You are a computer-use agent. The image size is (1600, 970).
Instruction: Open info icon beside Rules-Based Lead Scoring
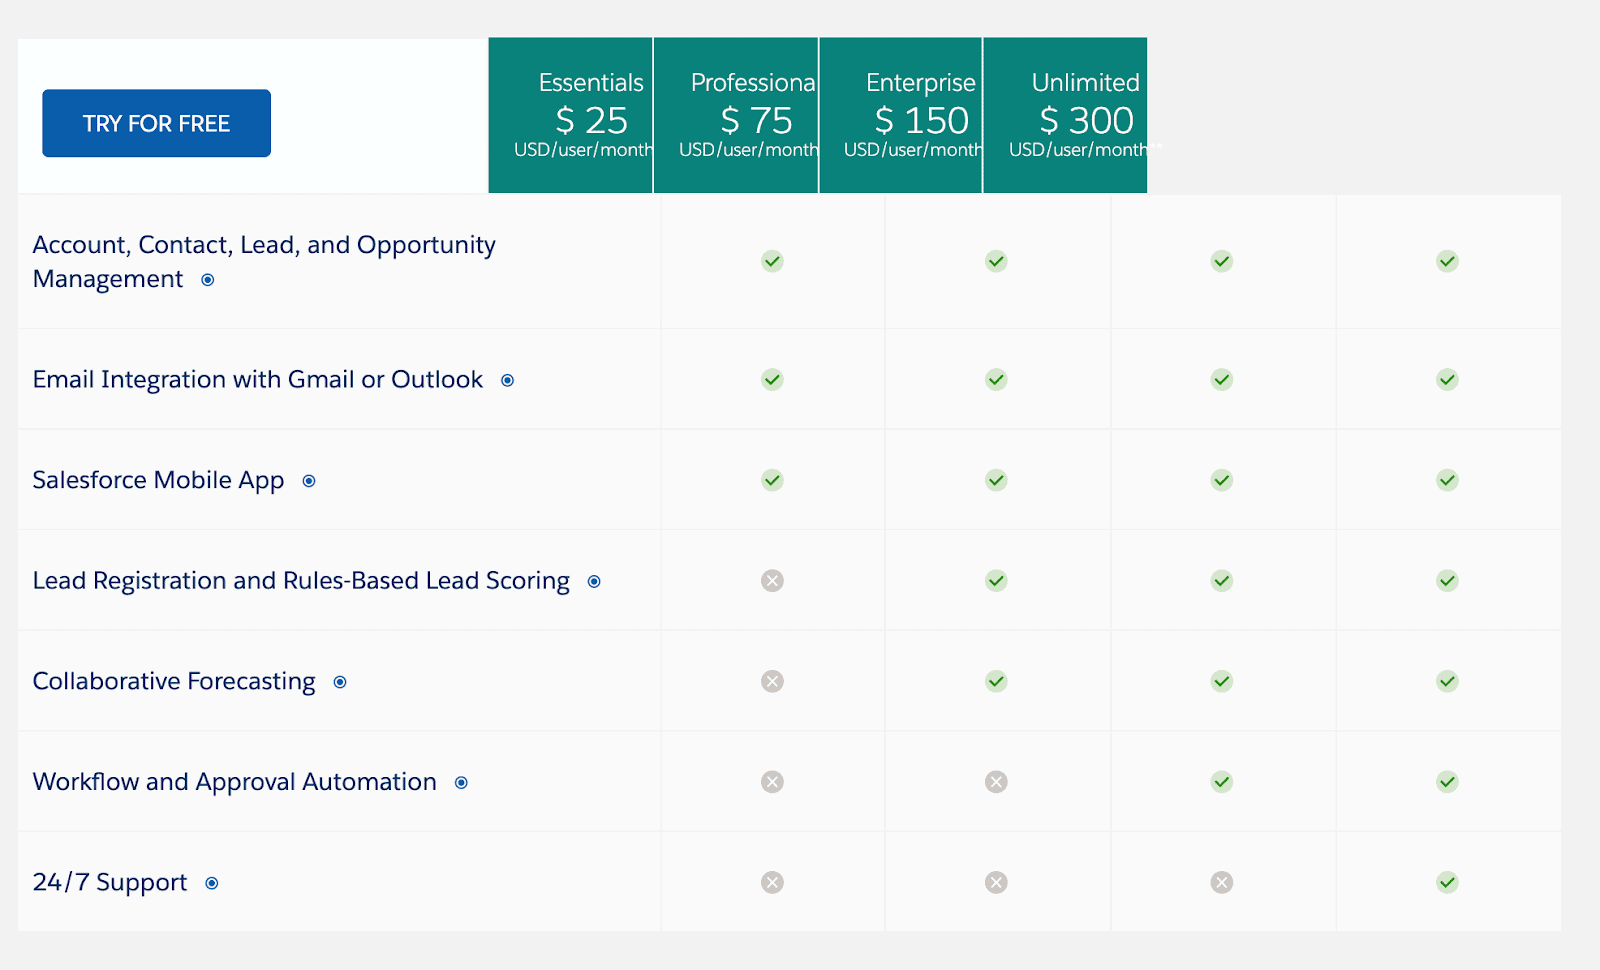(594, 582)
